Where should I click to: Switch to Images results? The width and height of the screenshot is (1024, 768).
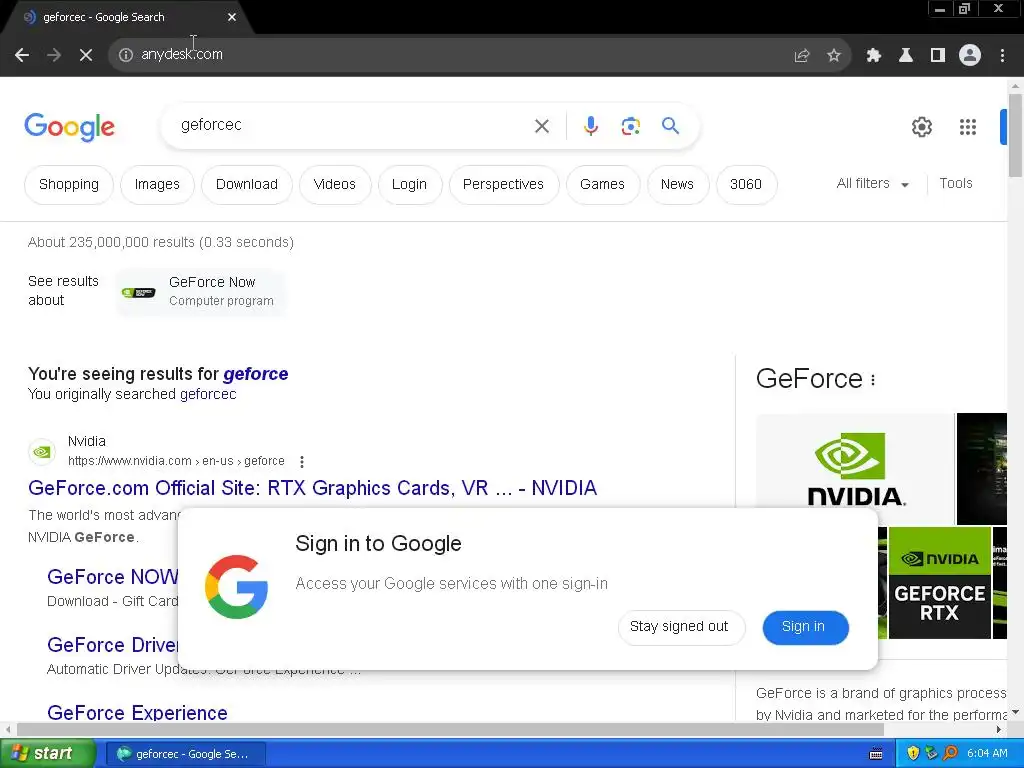click(157, 185)
